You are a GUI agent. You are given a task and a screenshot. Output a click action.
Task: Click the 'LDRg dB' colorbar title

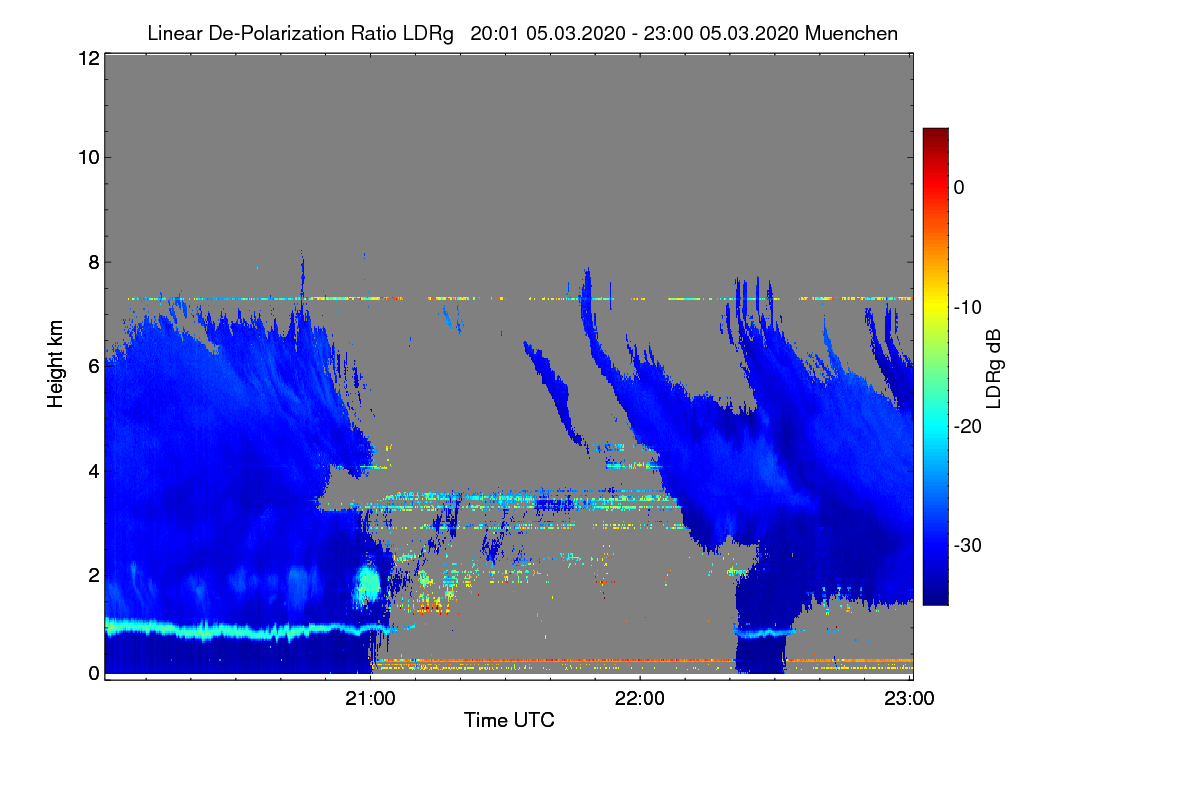click(994, 367)
